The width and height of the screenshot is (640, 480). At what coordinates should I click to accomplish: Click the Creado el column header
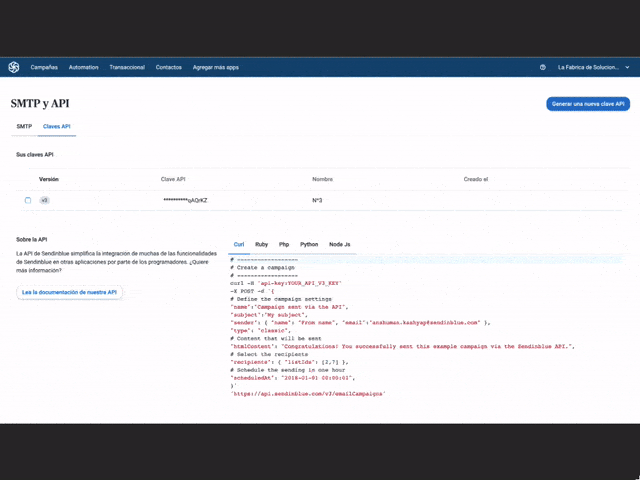pyautogui.click(x=476, y=179)
